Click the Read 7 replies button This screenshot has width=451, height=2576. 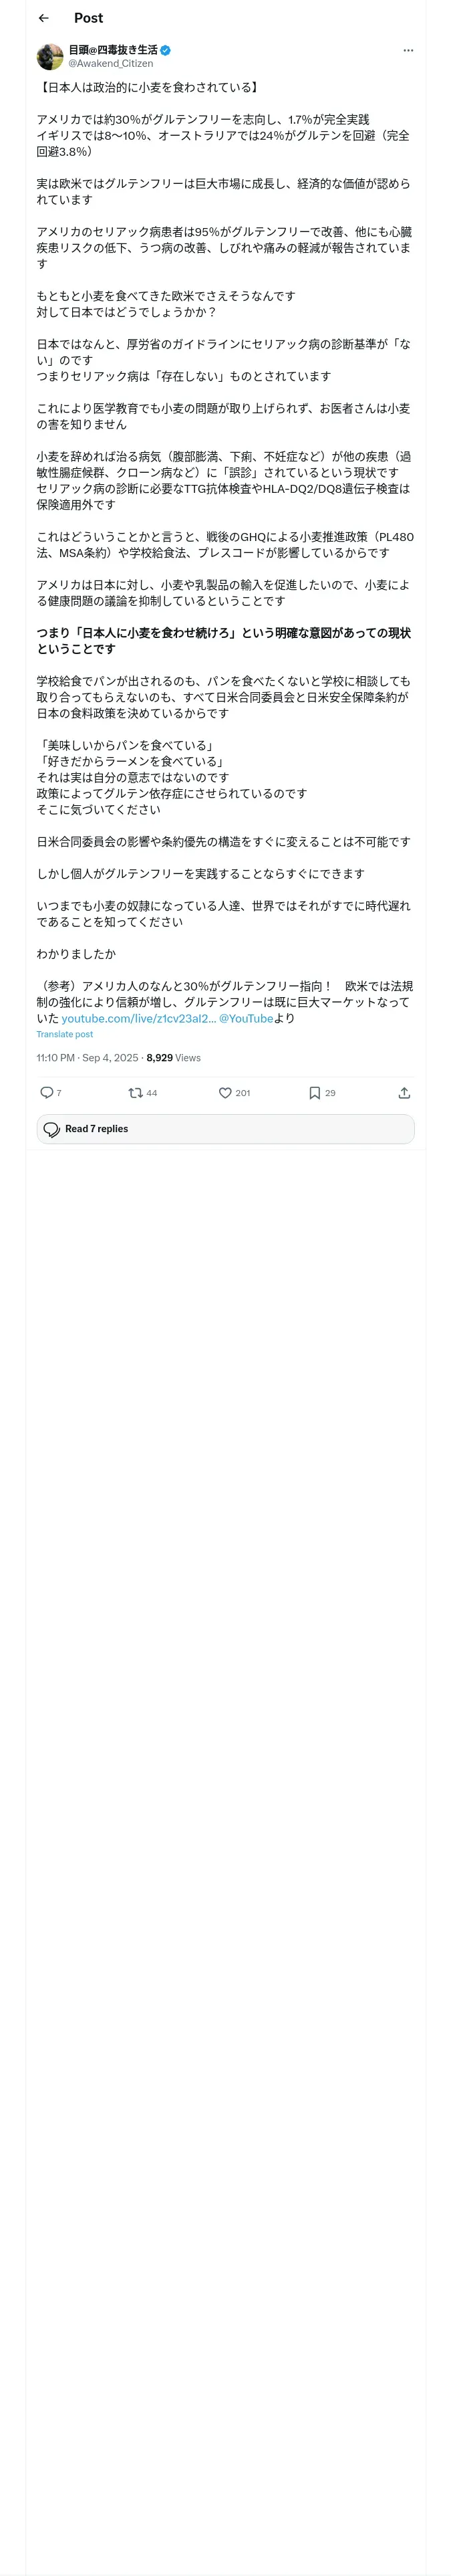[225, 1128]
